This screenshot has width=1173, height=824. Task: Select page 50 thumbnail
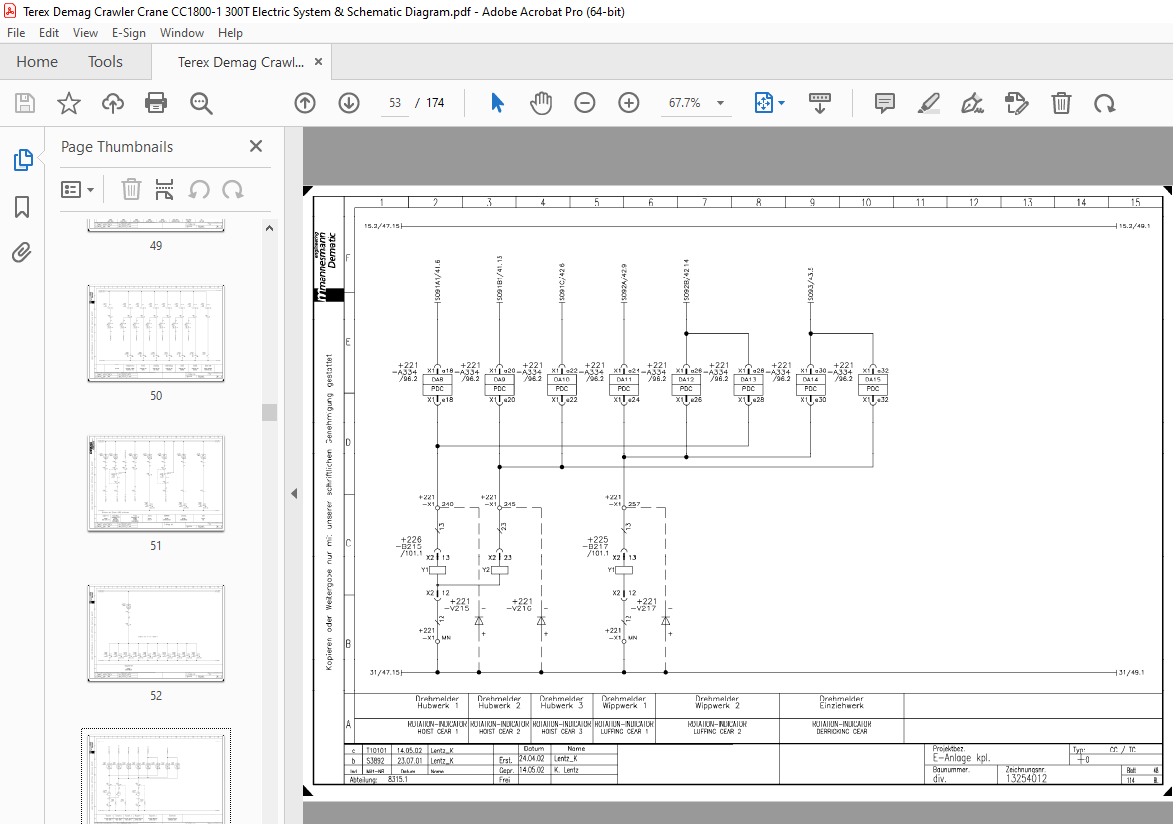click(x=156, y=333)
